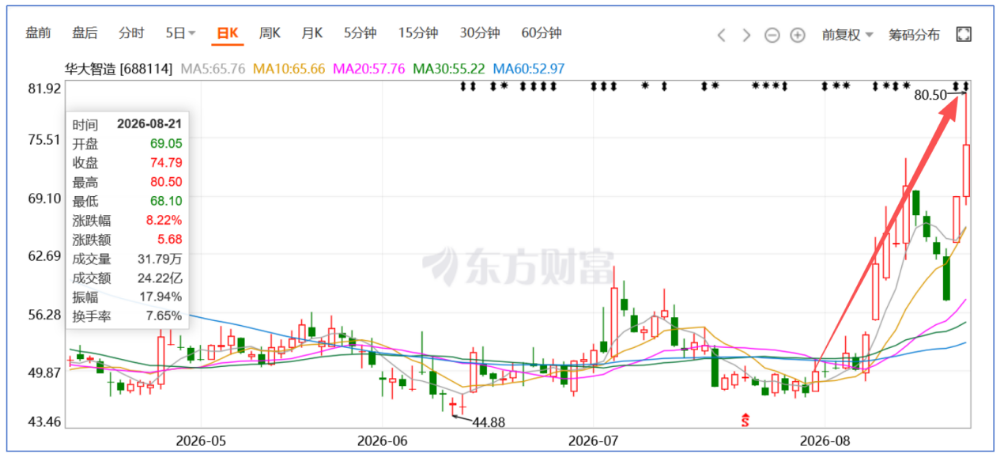
Task: Toggle fullscreen chart icon
Action: (964, 34)
